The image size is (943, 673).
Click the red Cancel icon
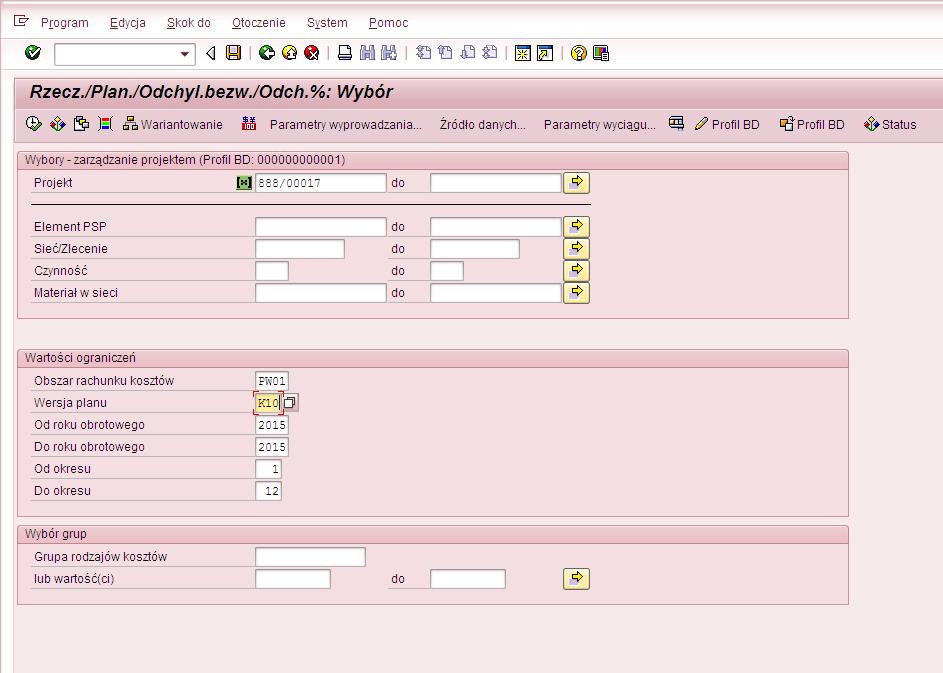312,53
